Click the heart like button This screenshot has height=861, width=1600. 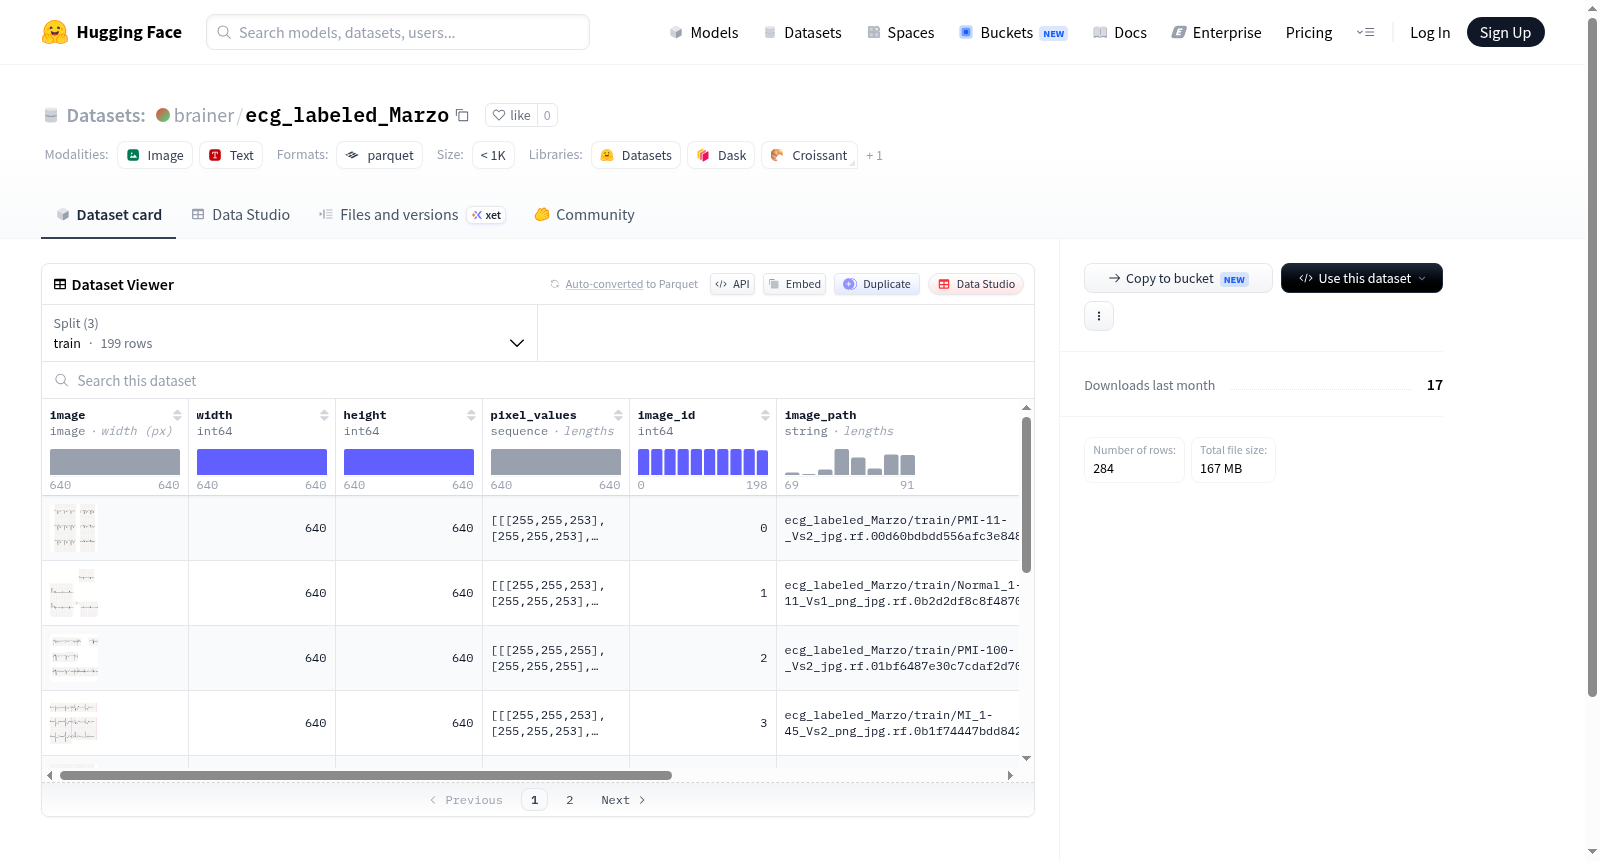click(511, 115)
